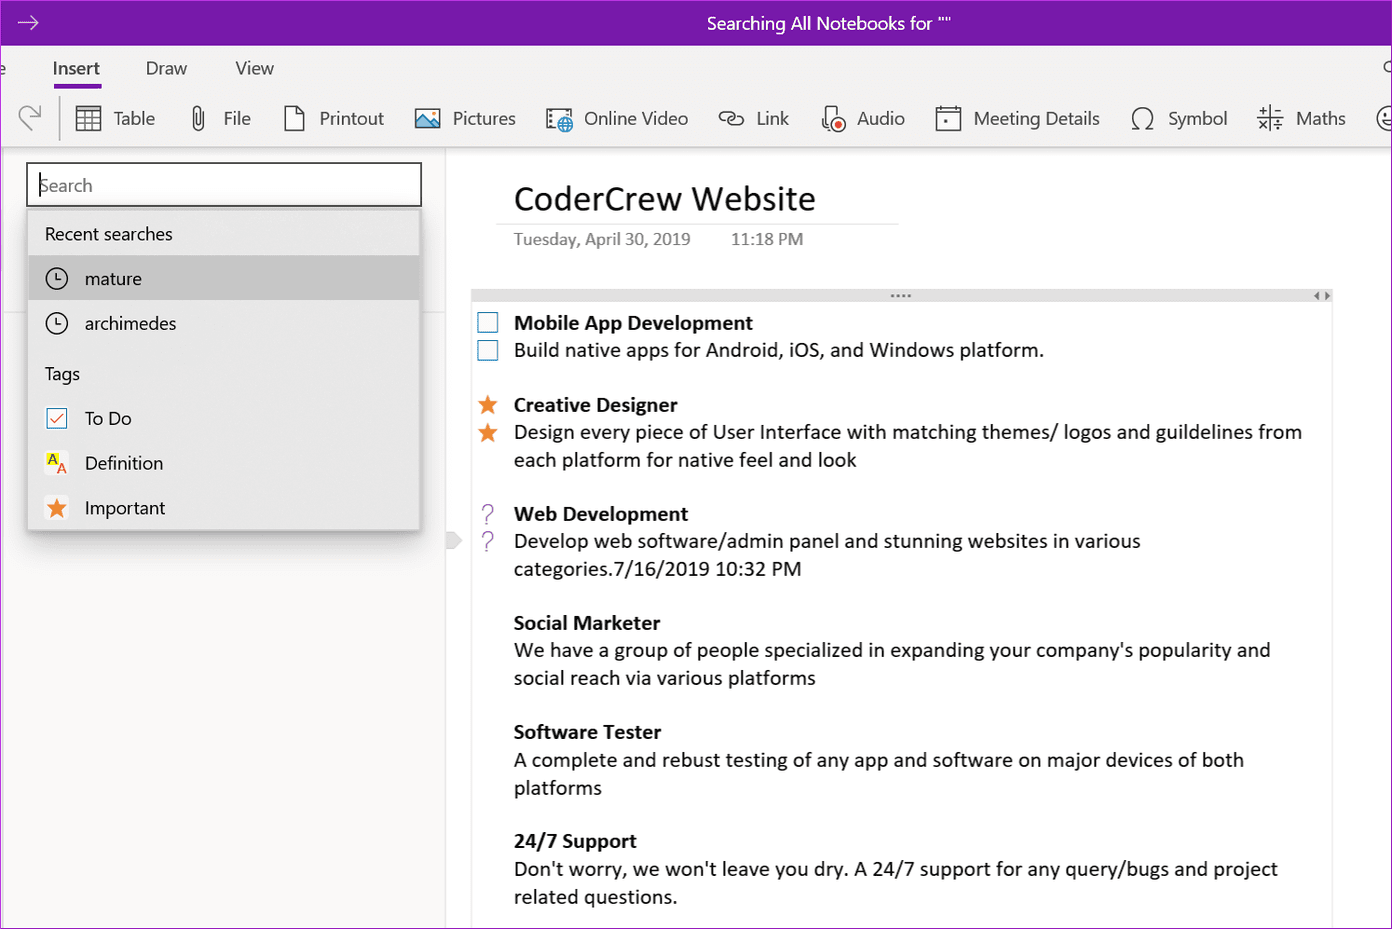Click the paragraph handle arrow beside Web Development

coord(454,540)
